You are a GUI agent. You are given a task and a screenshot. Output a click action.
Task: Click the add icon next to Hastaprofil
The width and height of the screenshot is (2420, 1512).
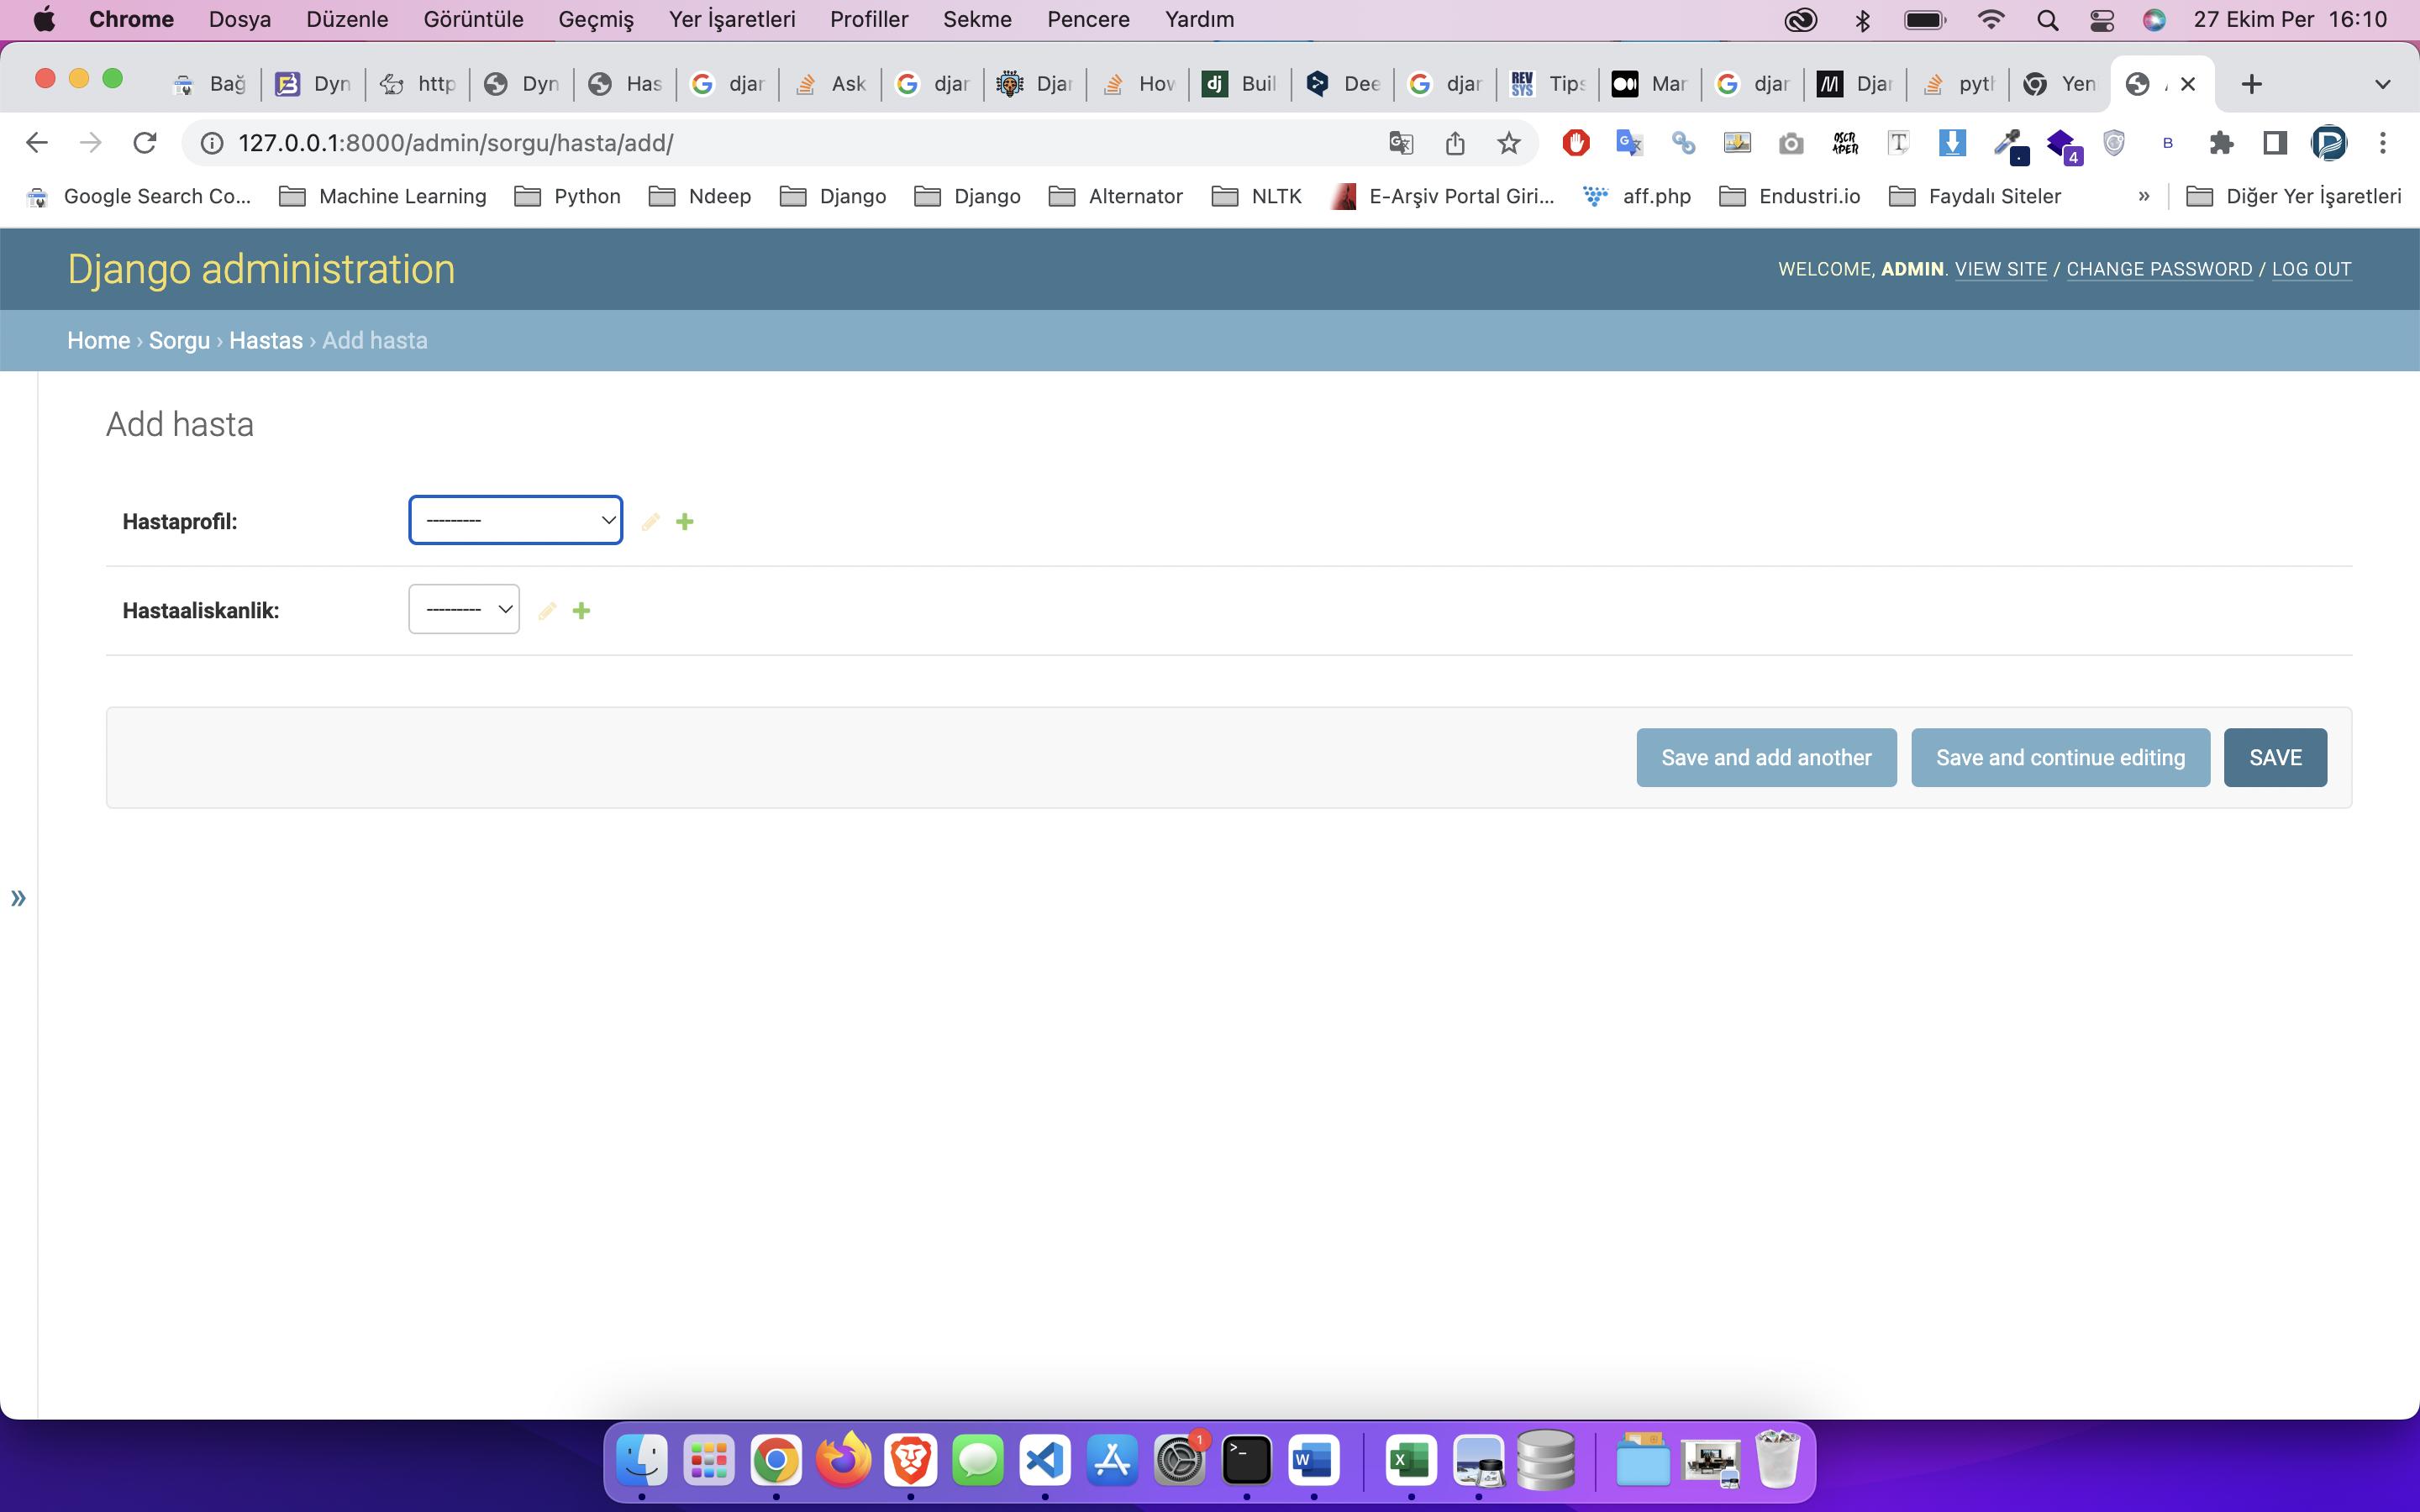pyautogui.click(x=685, y=521)
